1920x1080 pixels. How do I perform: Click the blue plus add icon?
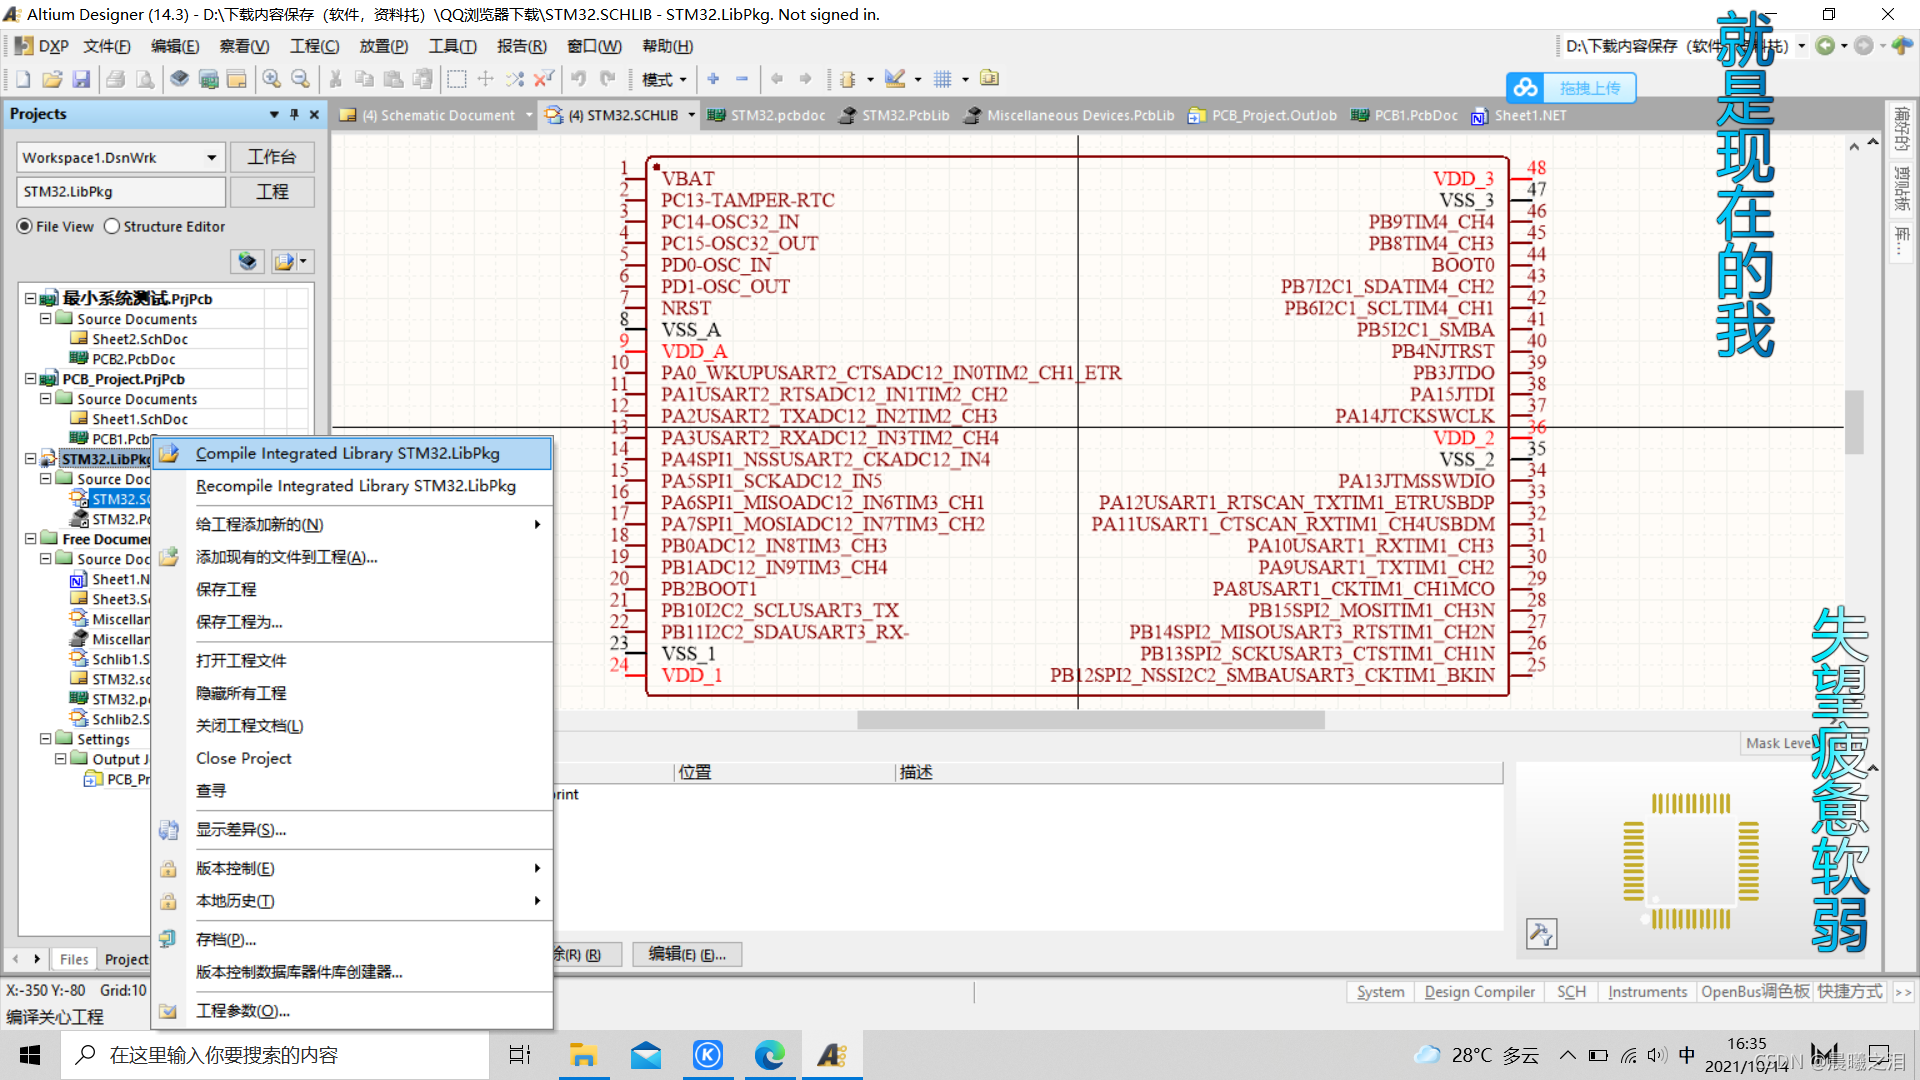[x=713, y=79]
